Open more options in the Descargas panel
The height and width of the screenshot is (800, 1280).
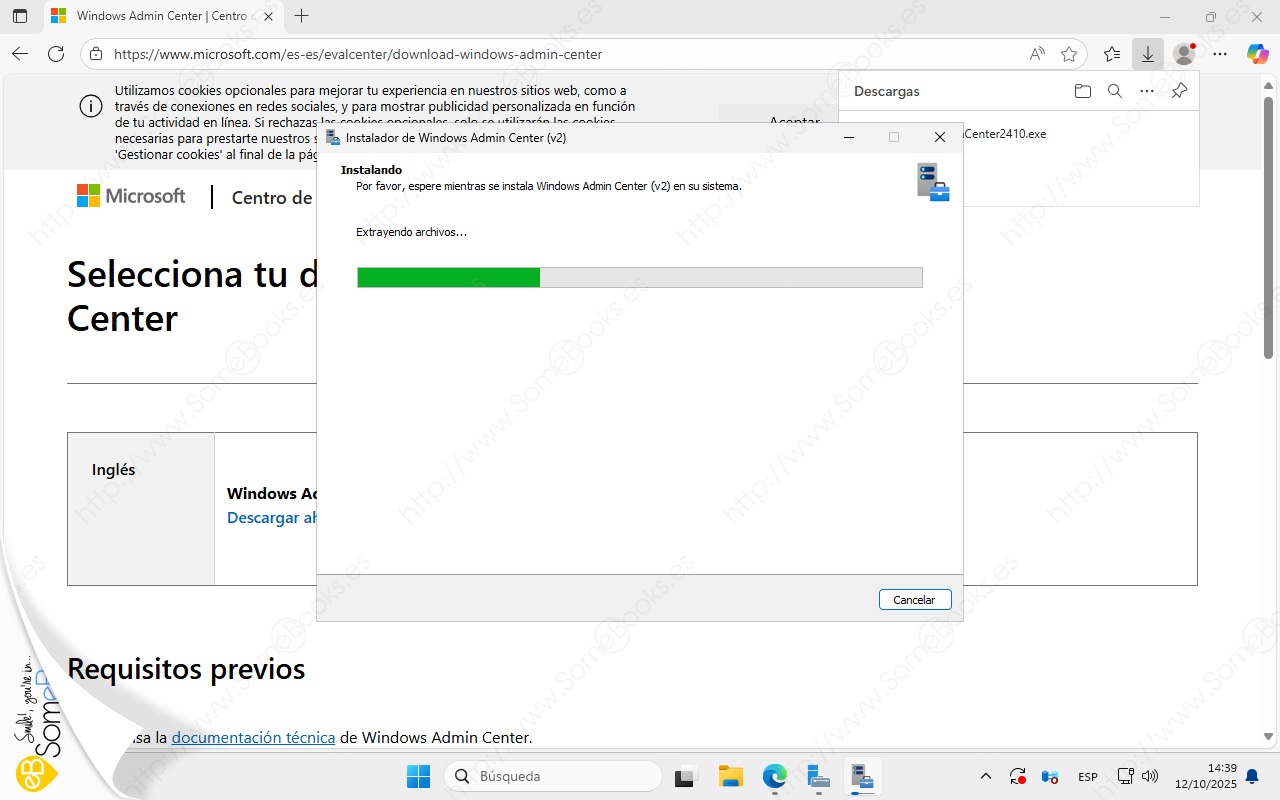[x=1147, y=91]
